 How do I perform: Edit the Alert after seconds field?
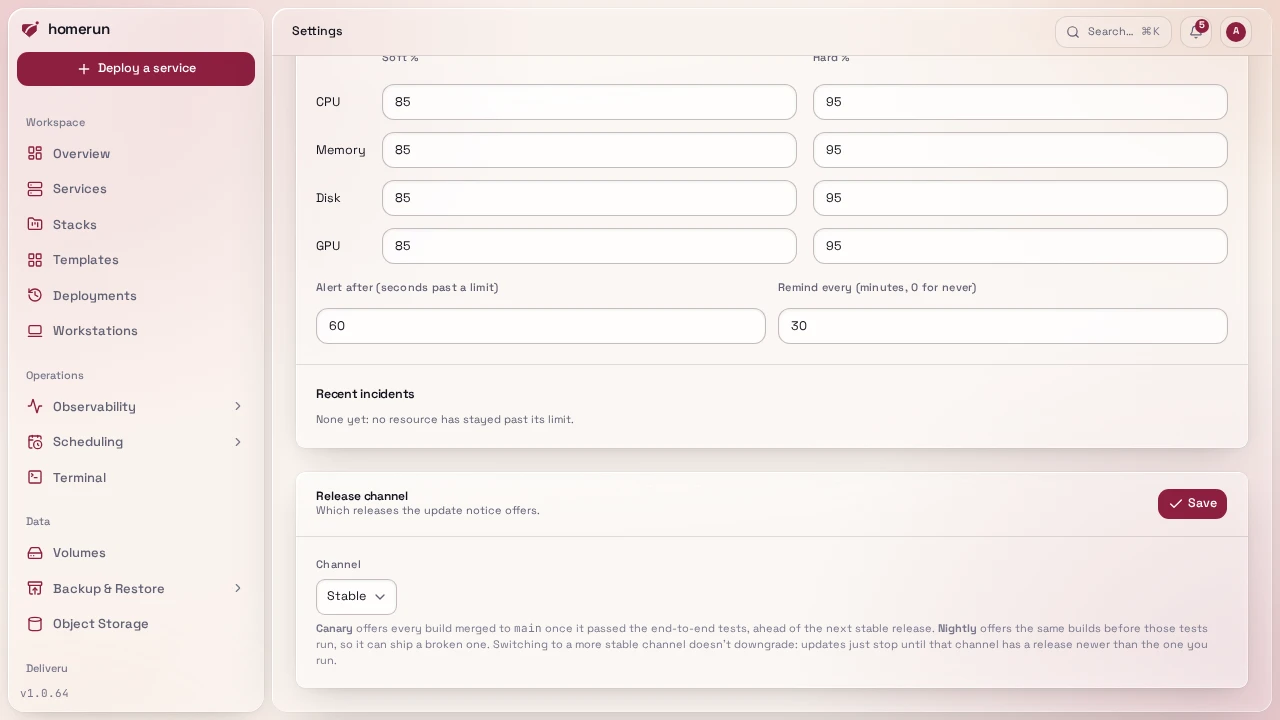coord(541,326)
